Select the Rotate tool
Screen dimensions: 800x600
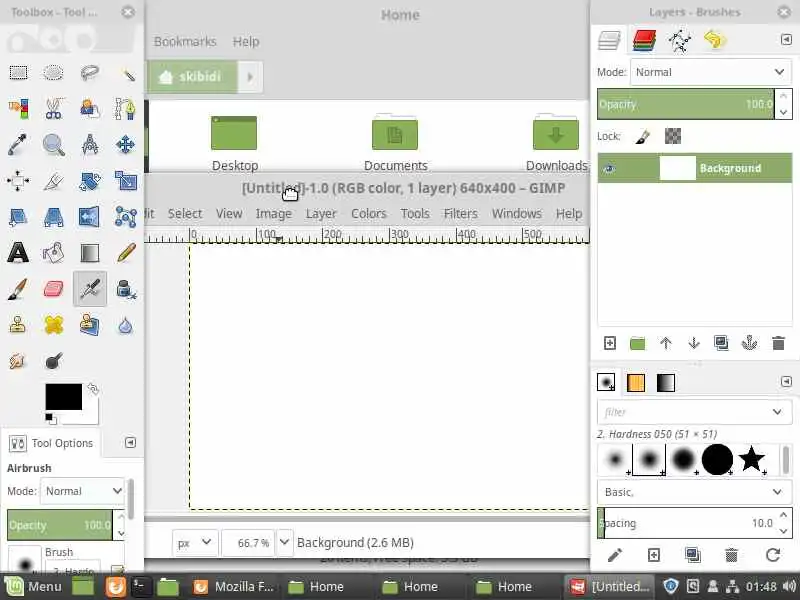pyautogui.click(x=90, y=181)
